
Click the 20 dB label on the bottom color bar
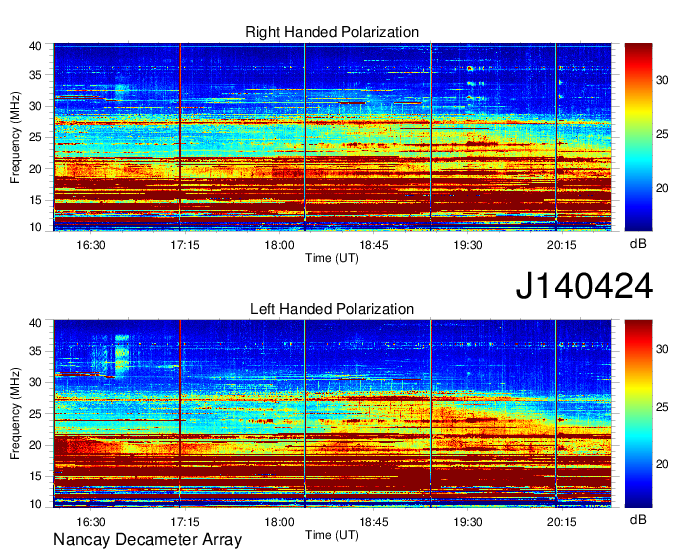pos(662,464)
